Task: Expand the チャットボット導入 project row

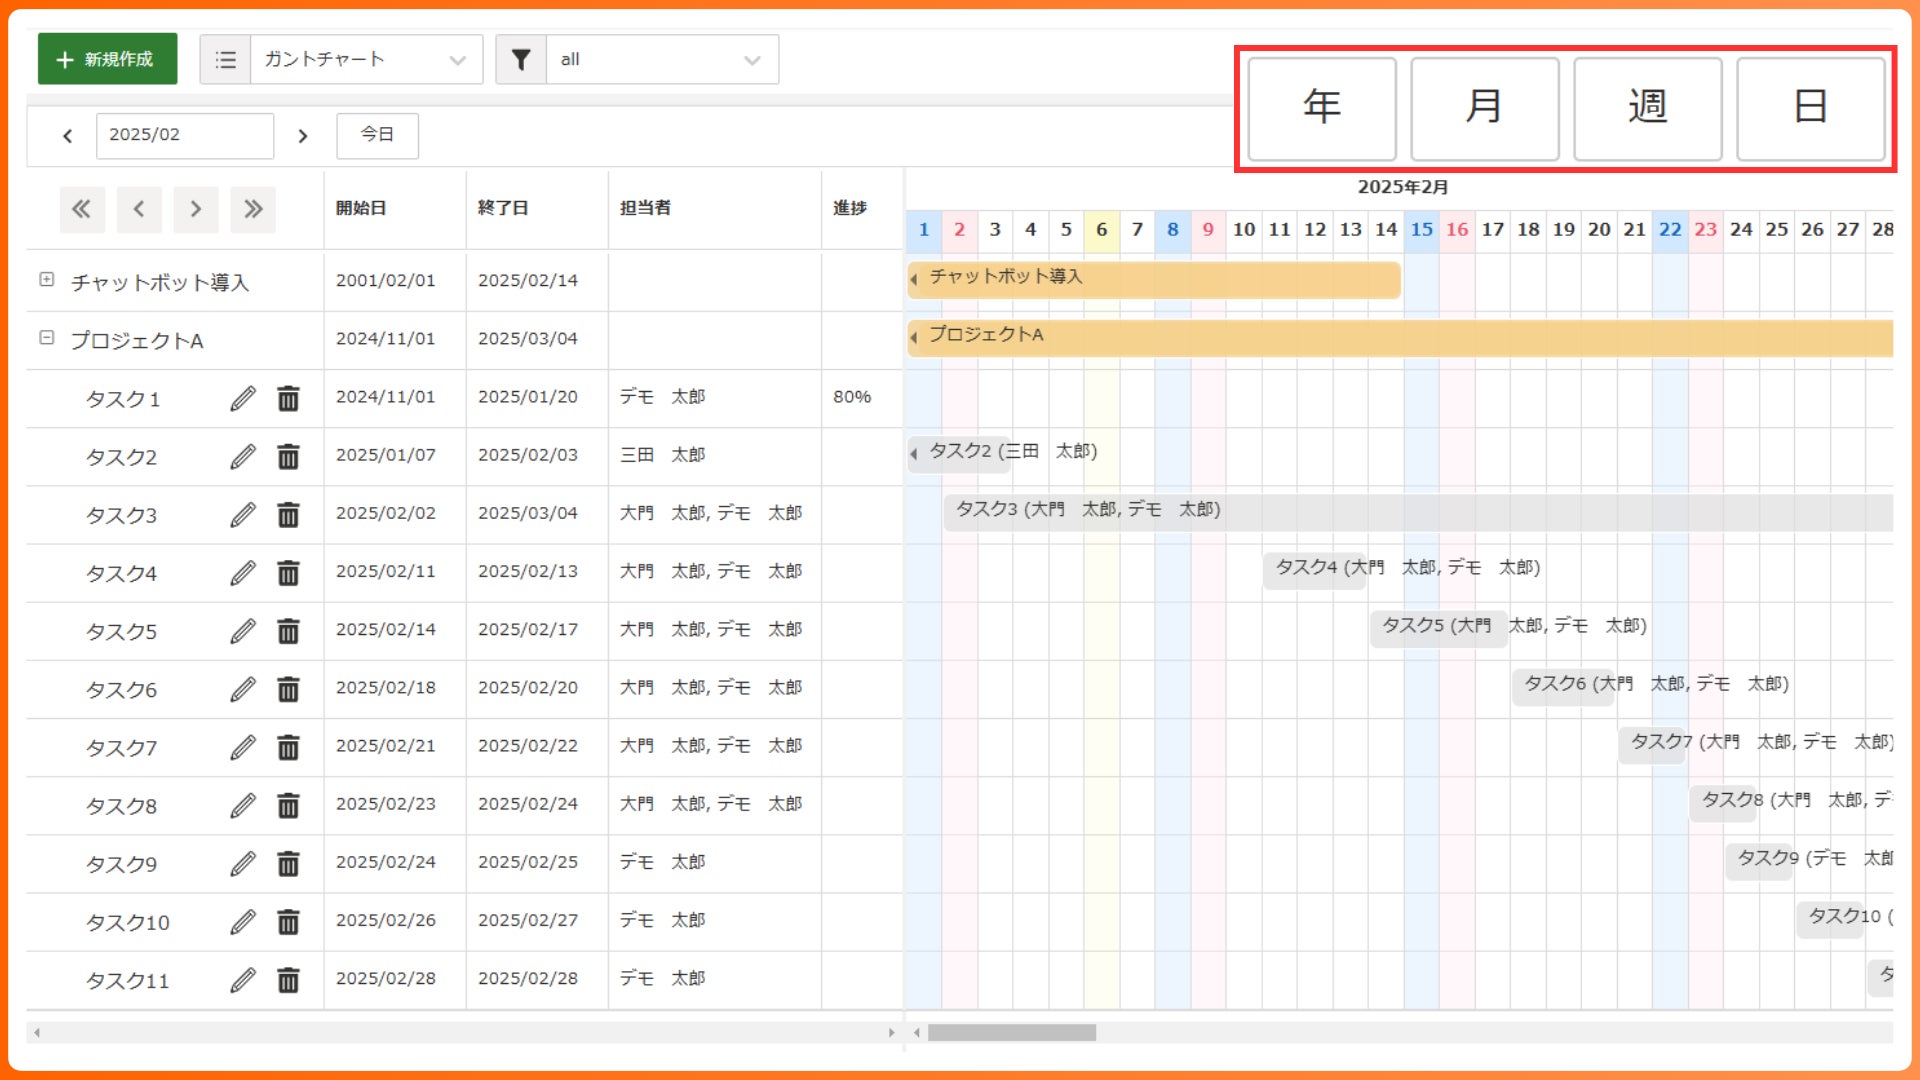Action: pos(47,280)
